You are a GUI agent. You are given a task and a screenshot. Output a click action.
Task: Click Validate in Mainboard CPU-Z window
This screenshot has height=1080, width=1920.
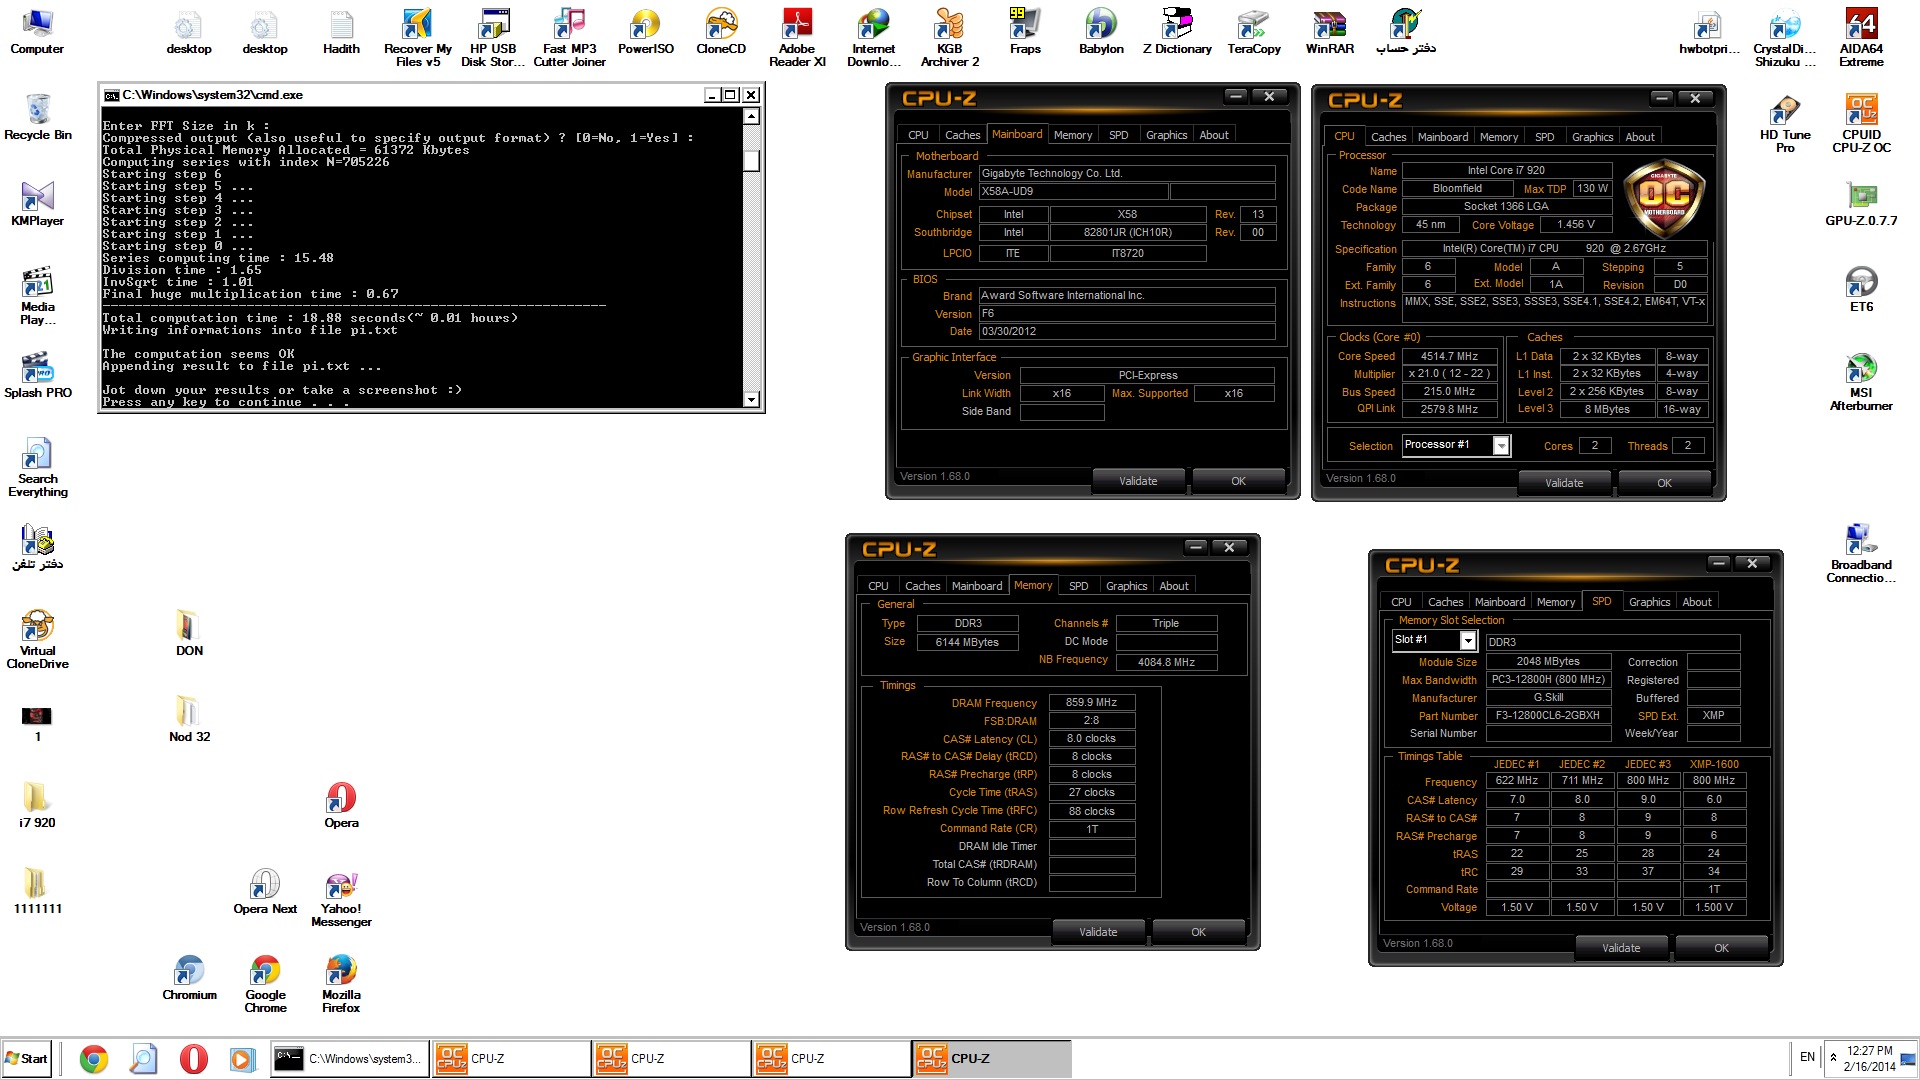point(1138,481)
